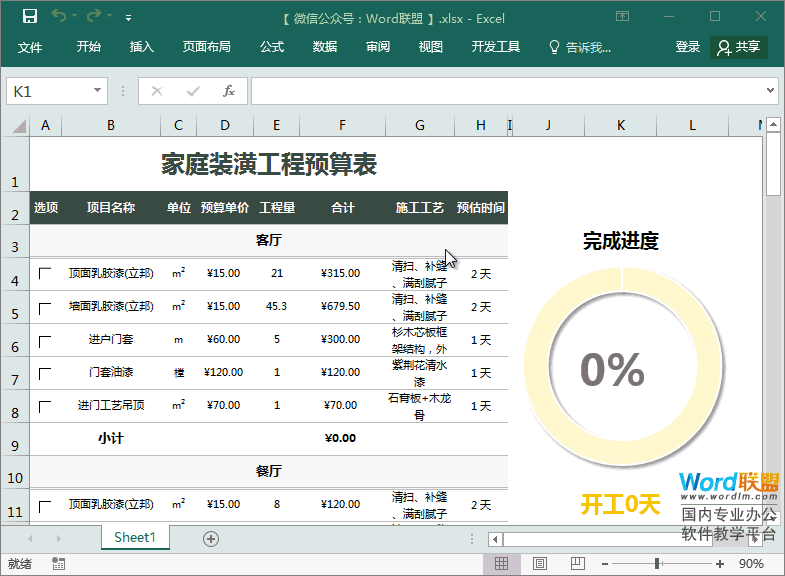Switch to the 数据 ribbon tab
The image size is (785, 576).
(x=324, y=47)
